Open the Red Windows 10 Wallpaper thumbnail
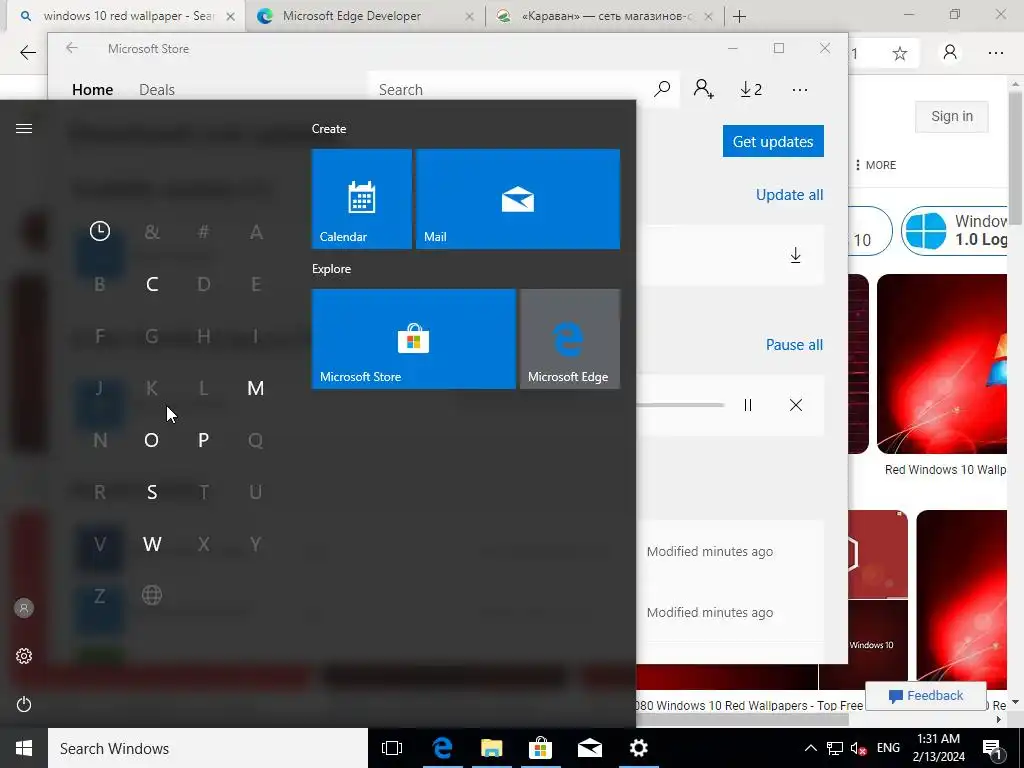1024x768 pixels. [x=942, y=364]
